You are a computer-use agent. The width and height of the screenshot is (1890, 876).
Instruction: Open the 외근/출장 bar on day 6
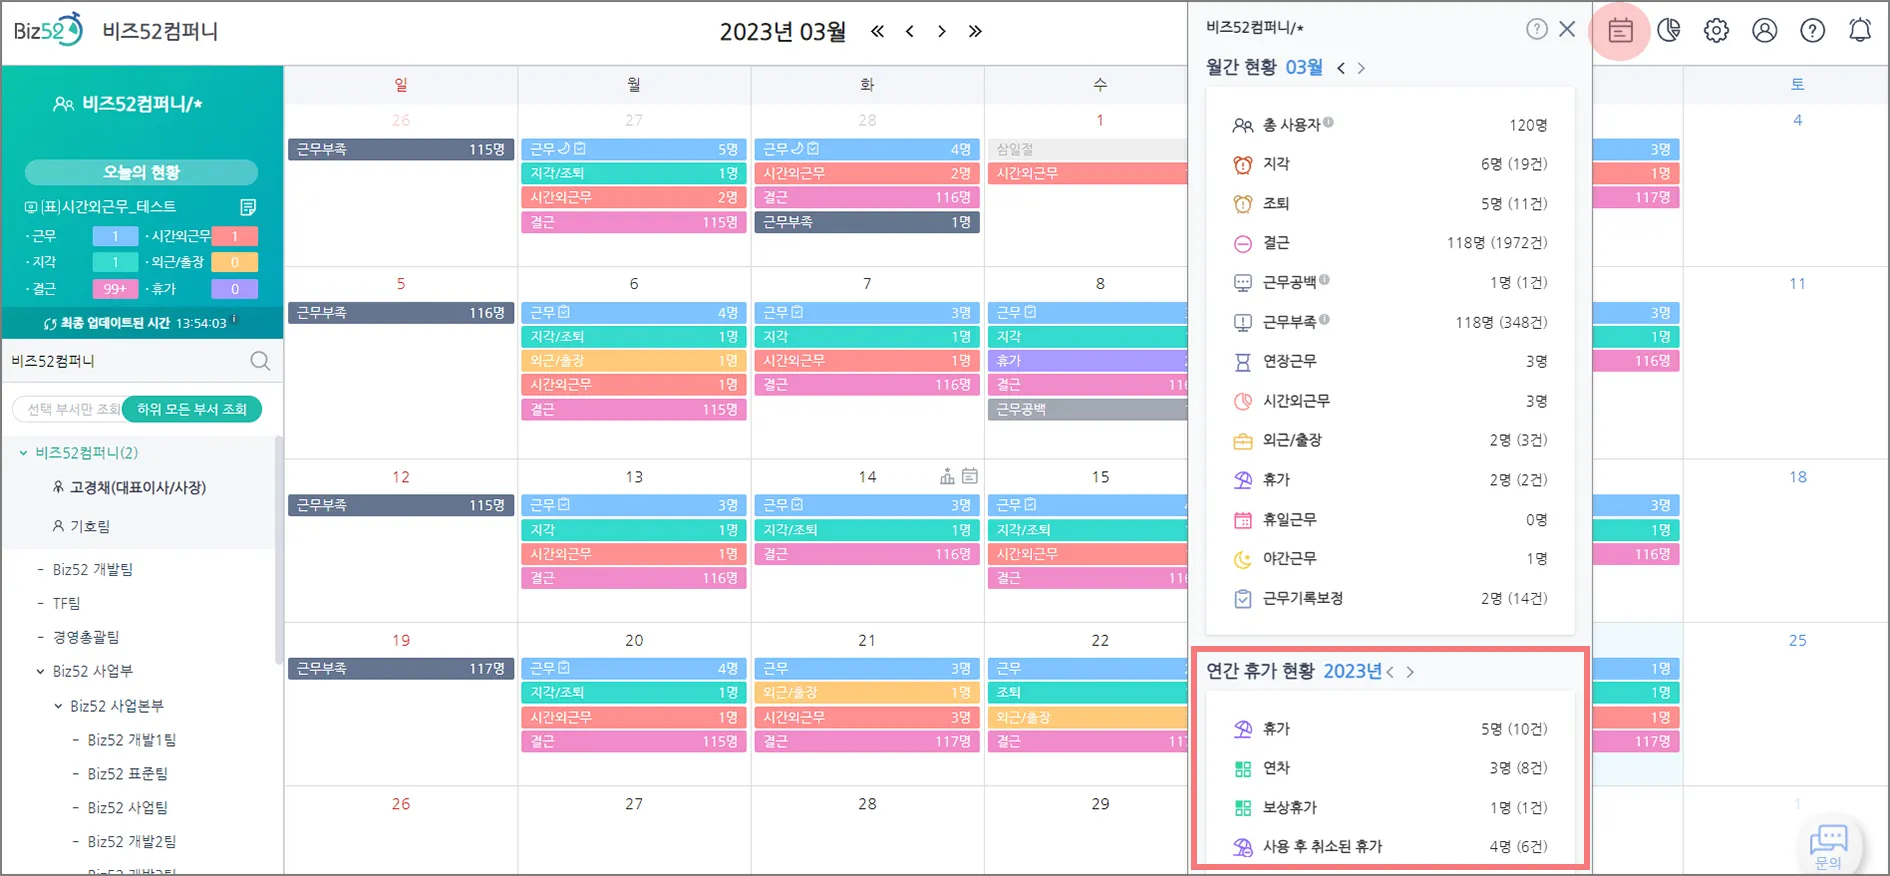[x=634, y=360]
